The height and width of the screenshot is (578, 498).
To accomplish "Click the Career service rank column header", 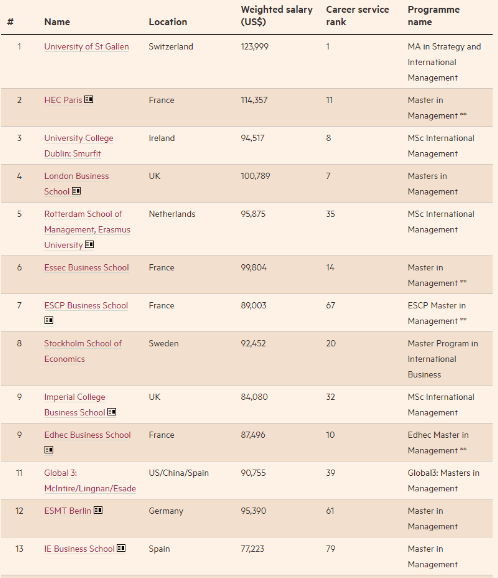I will click(357, 16).
